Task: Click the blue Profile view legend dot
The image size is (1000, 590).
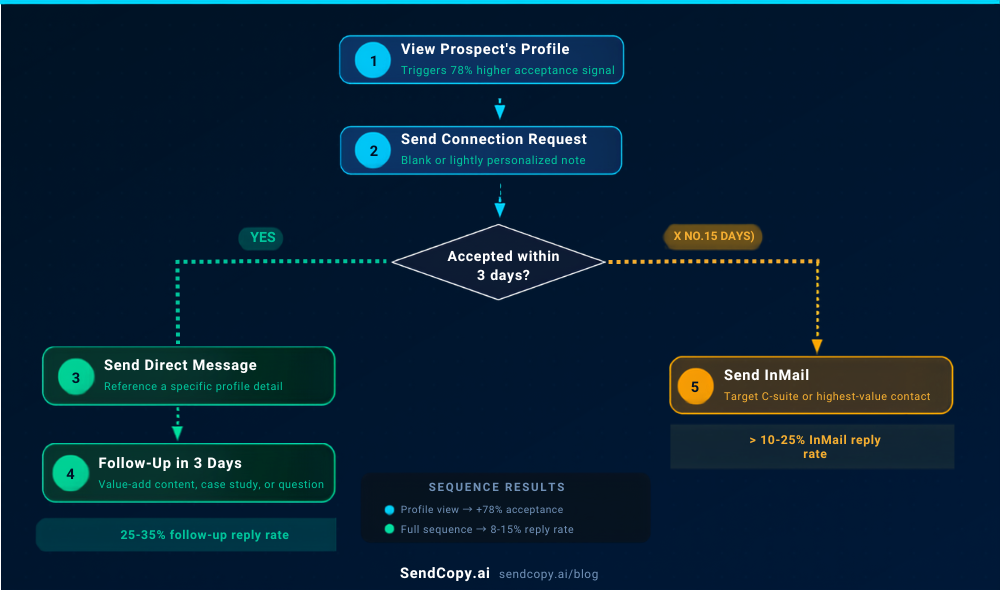Action: coord(390,510)
